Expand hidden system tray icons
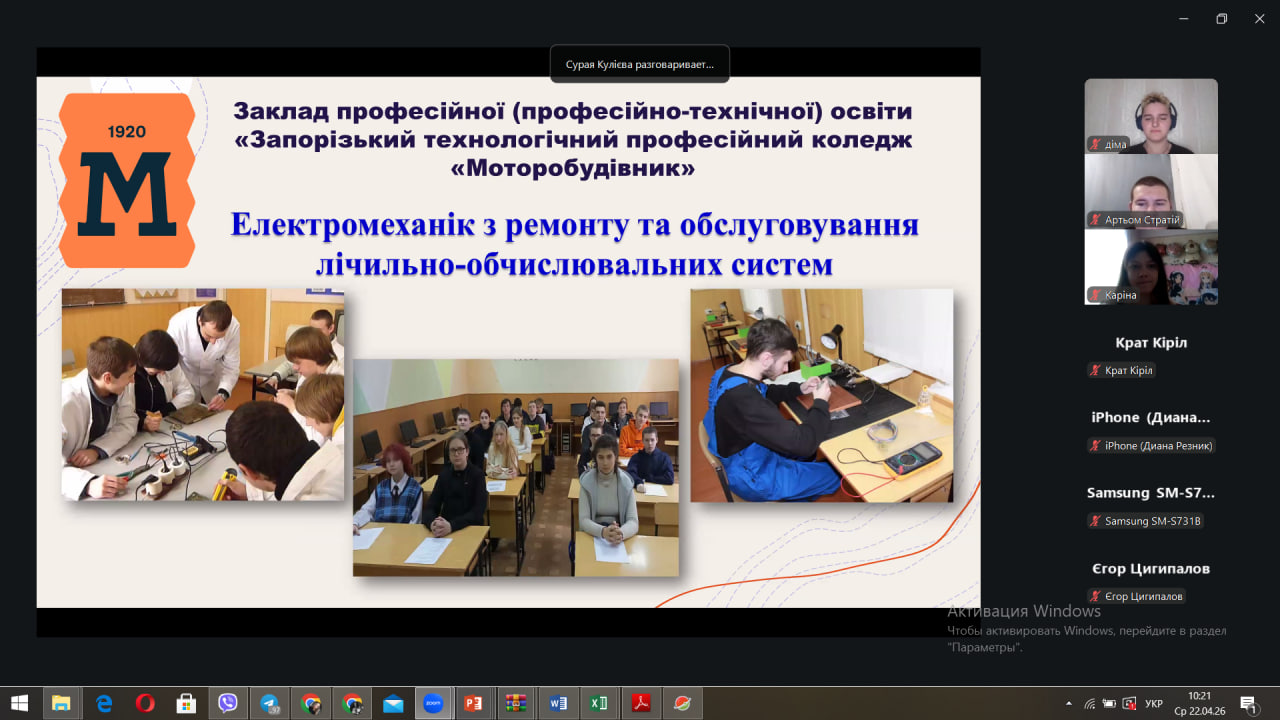Image resolution: width=1280 pixels, height=720 pixels. [x=1069, y=703]
